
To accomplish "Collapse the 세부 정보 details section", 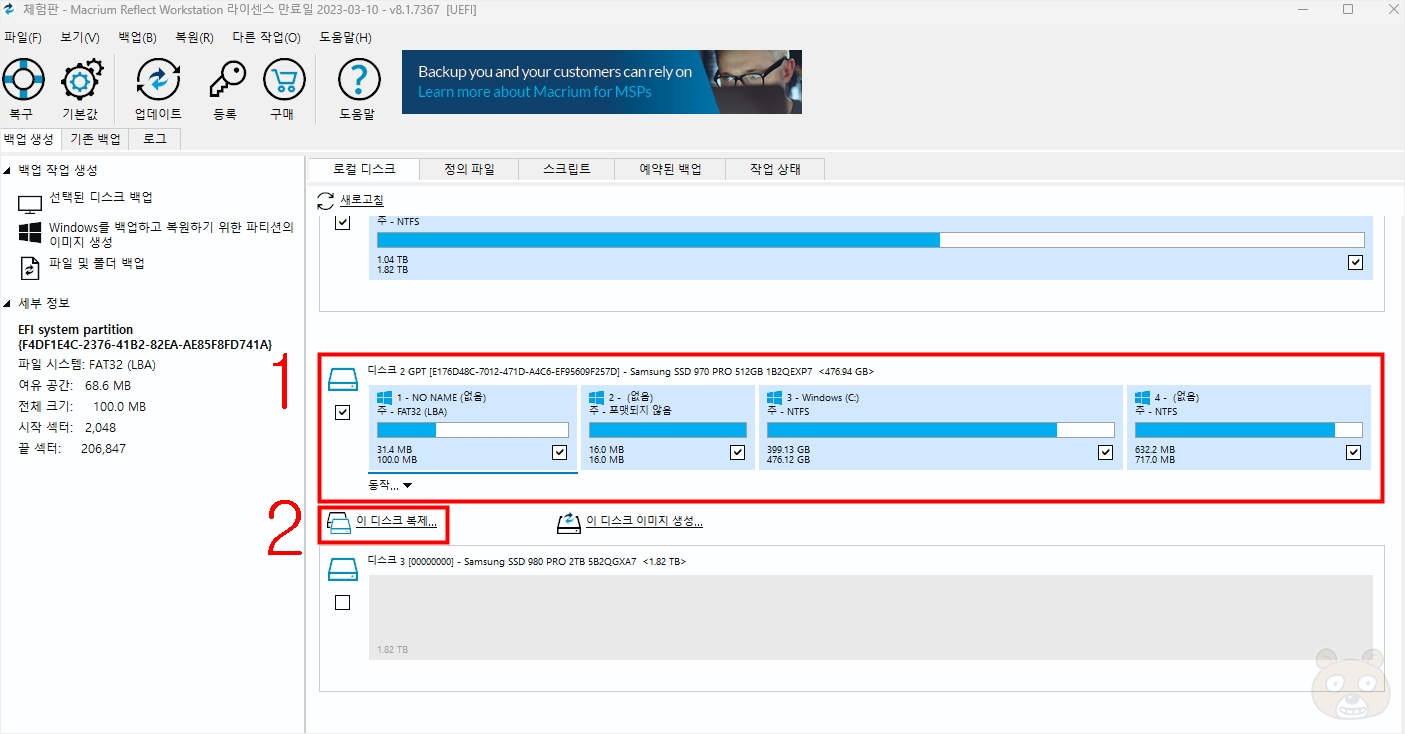I will click(8, 303).
